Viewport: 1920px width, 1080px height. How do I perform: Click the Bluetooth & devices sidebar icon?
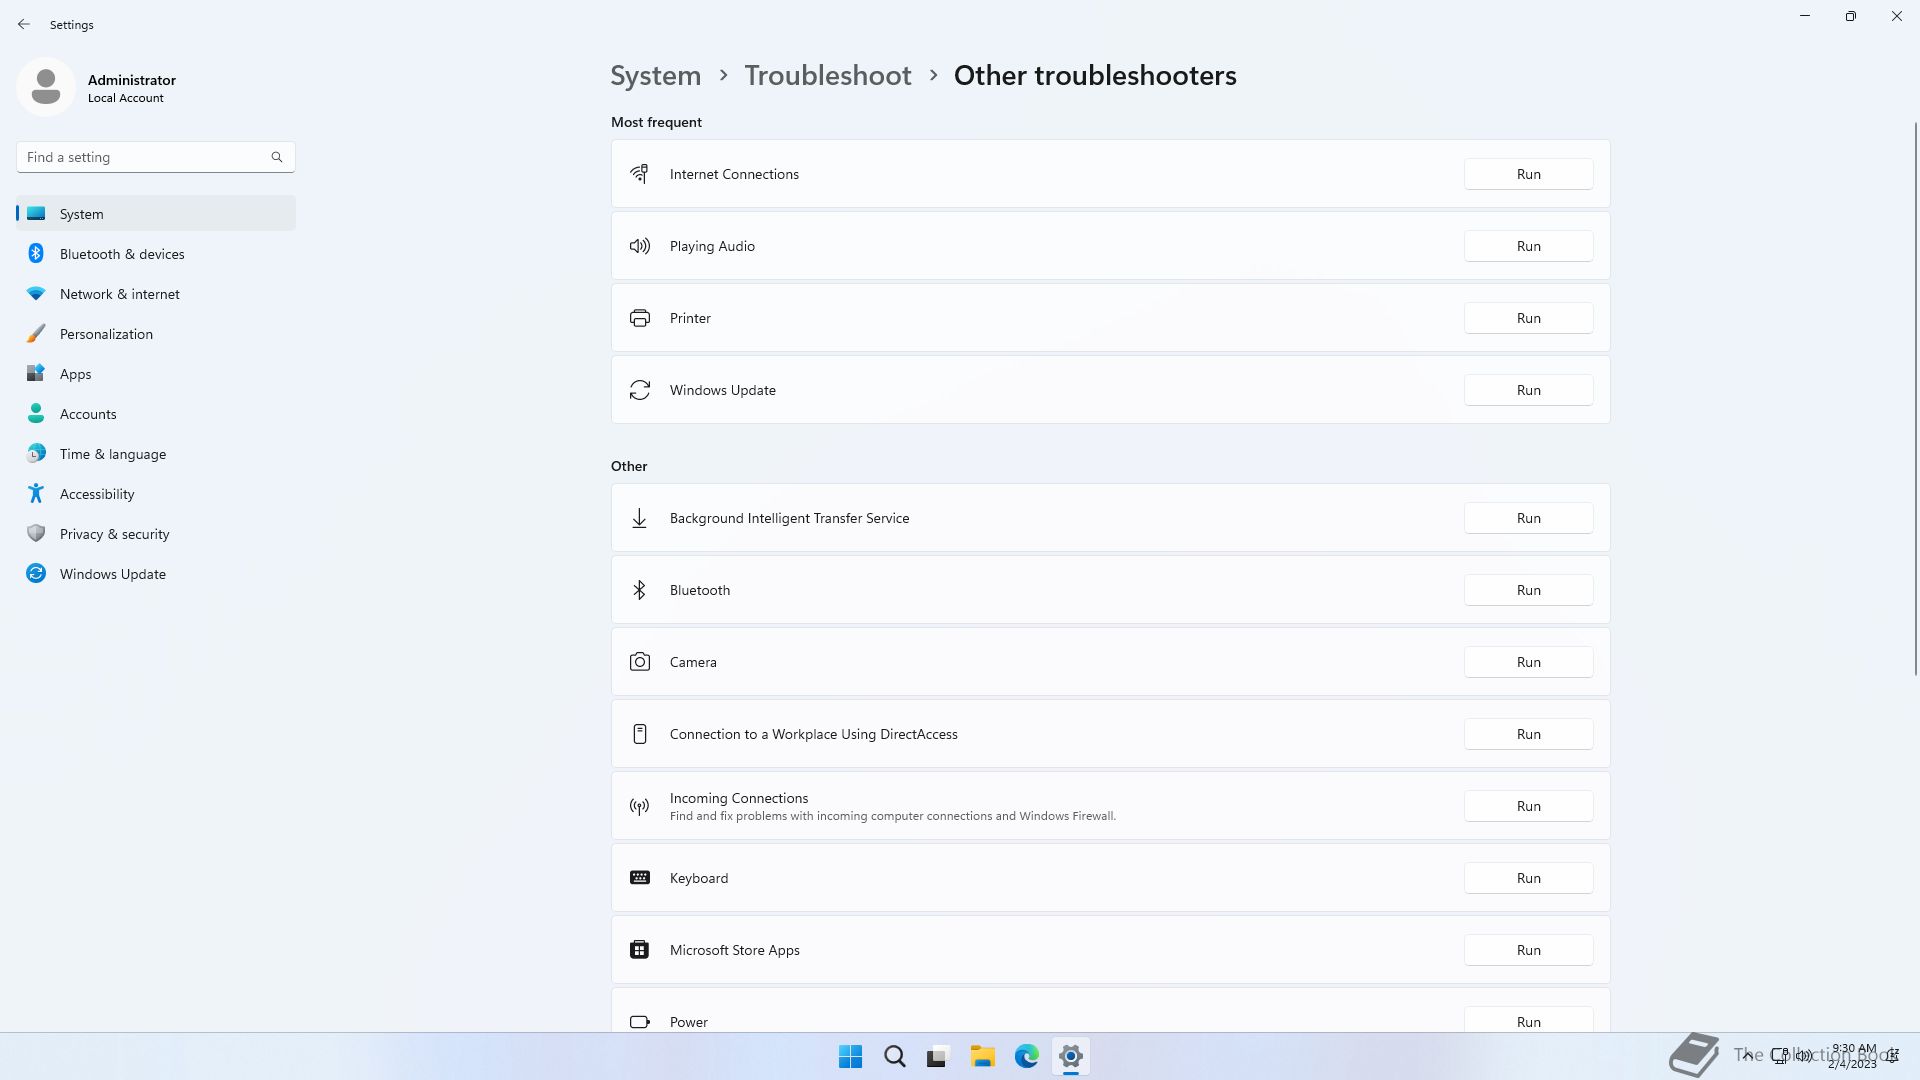(36, 254)
